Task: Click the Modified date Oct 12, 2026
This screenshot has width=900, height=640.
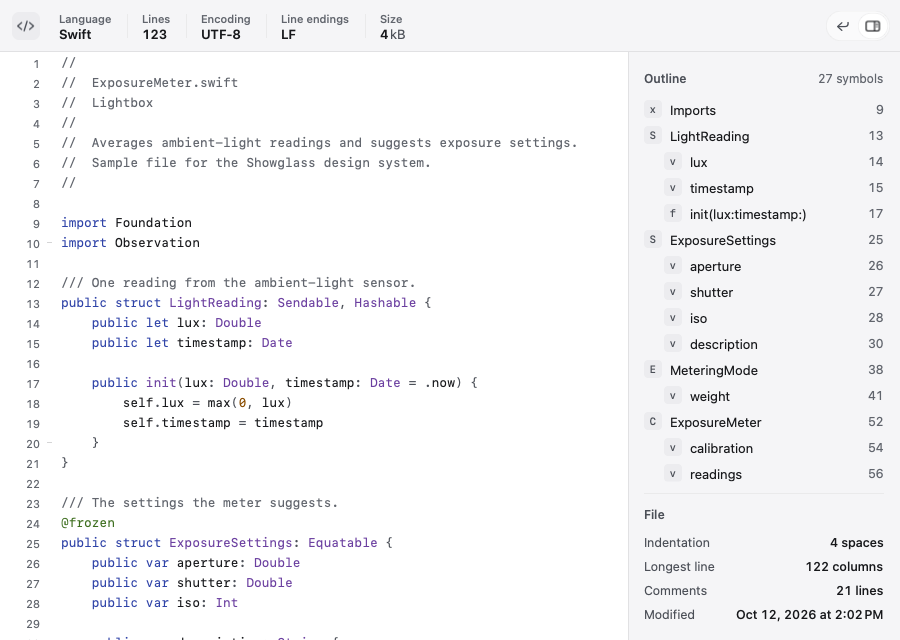Action: [809, 615]
